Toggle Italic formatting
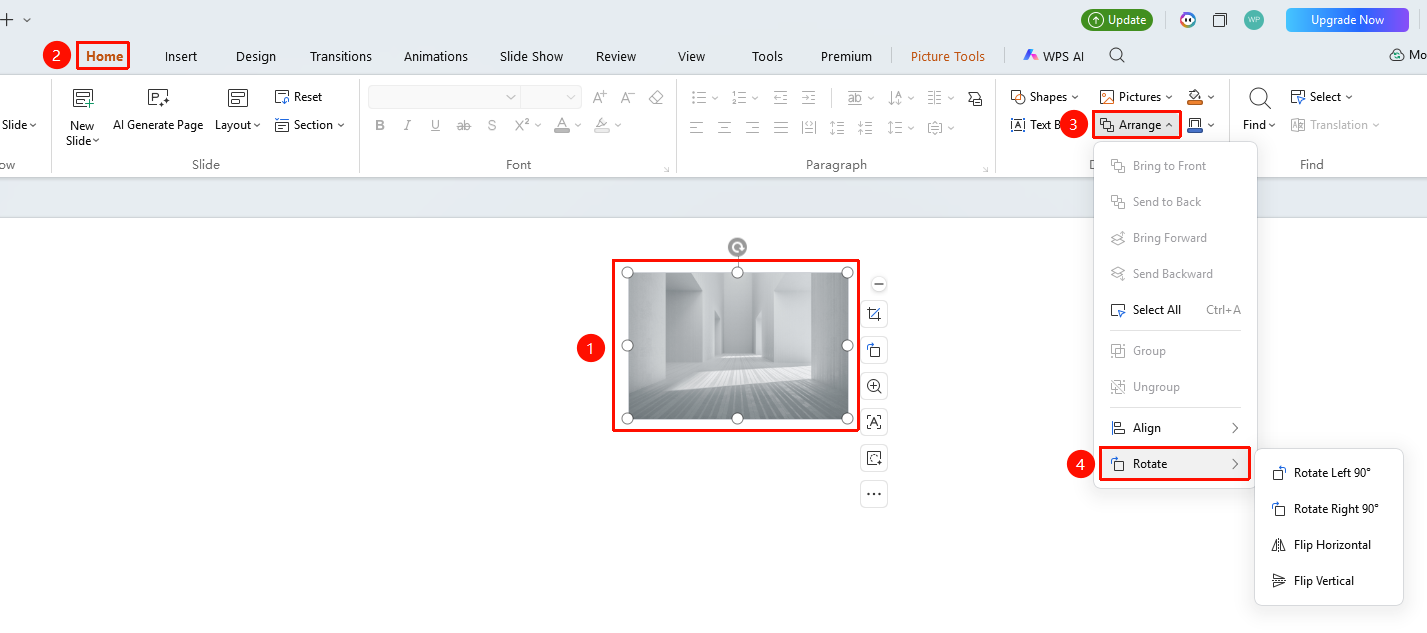The height and width of the screenshot is (633, 1427). 407,125
